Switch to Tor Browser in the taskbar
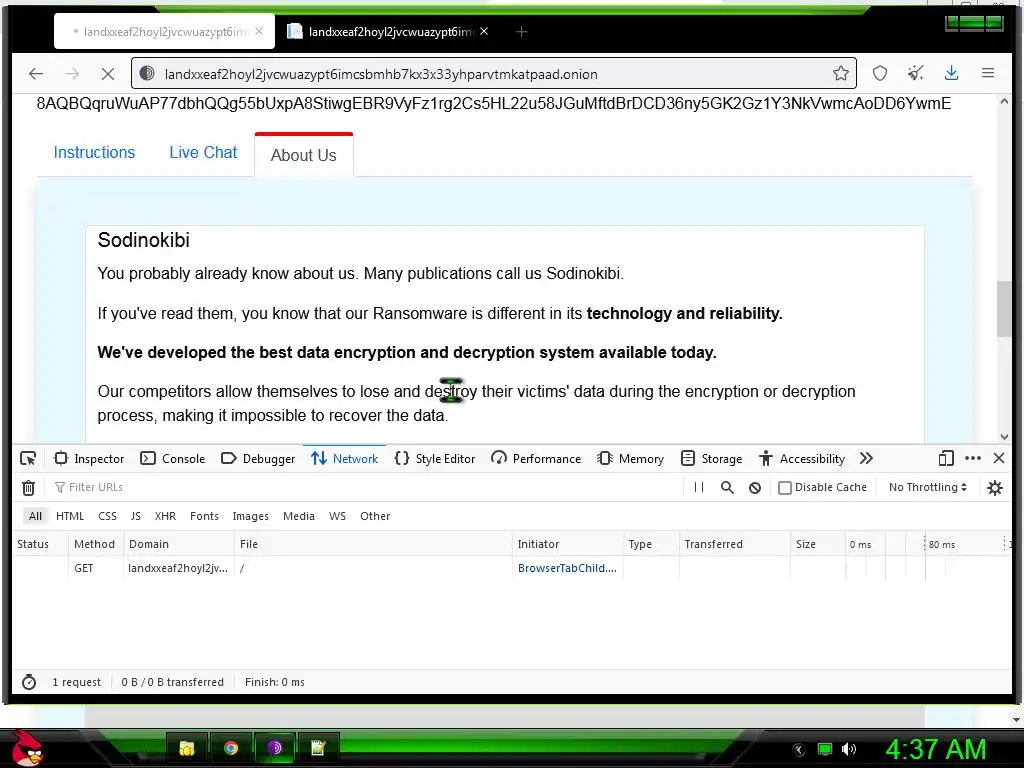The image size is (1024, 768). tap(274, 748)
